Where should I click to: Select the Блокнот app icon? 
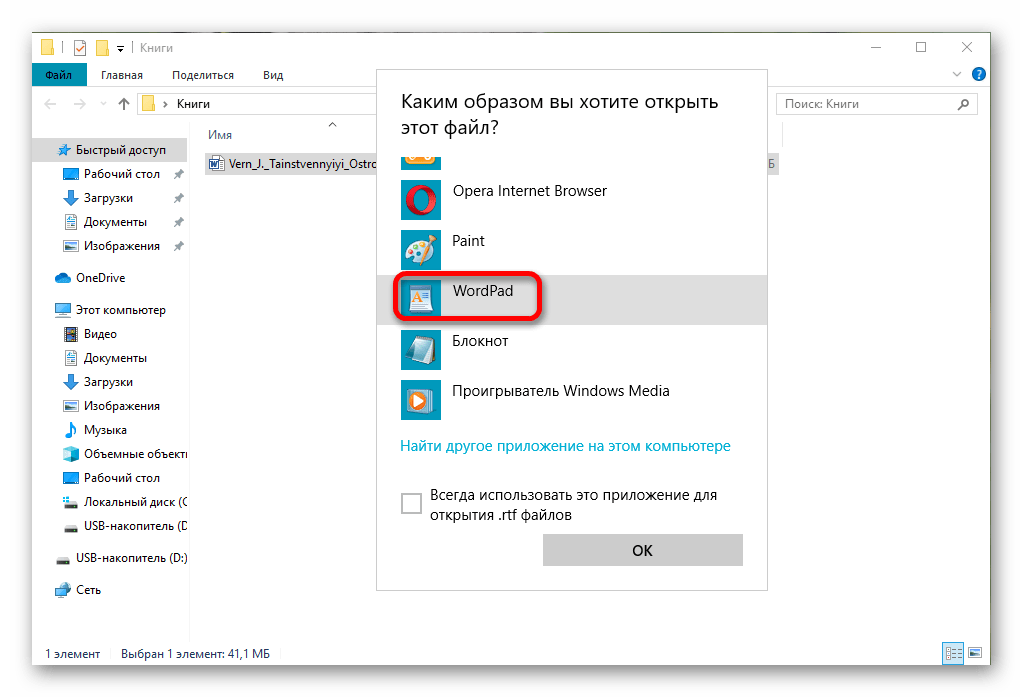coord(421,350)
